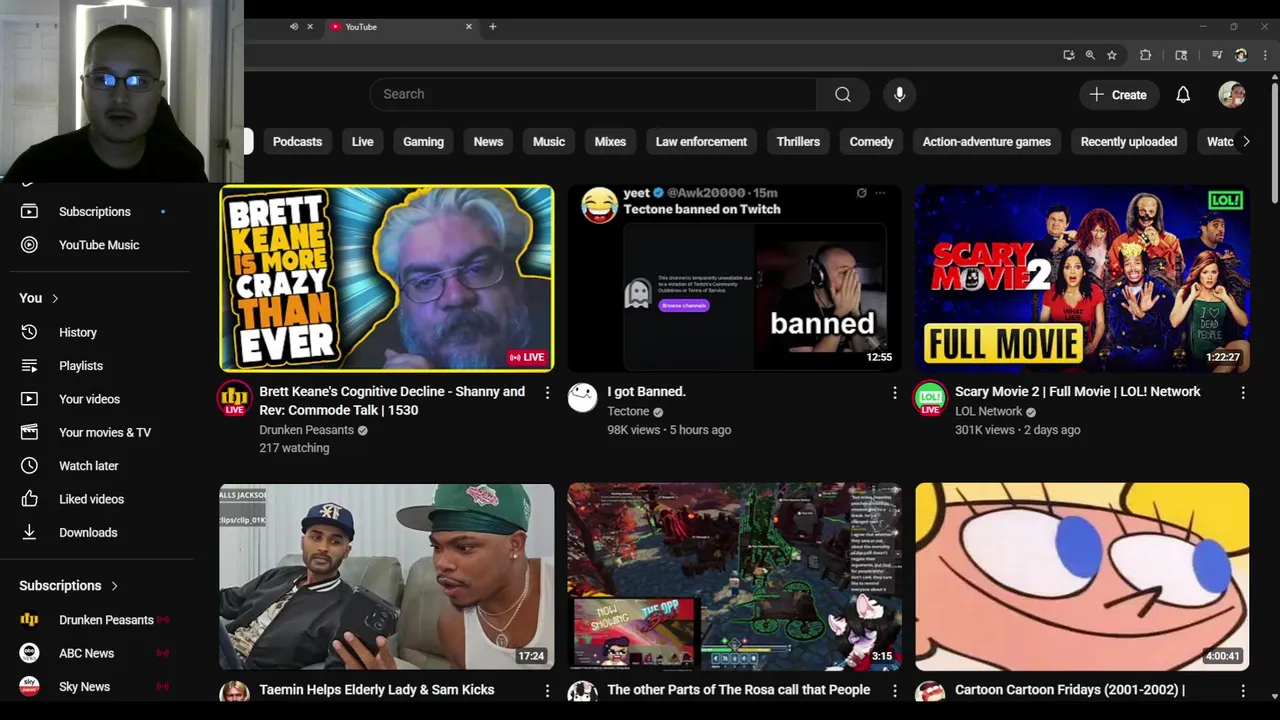Click the Liked videos thumbs-up icon
The height and width of the screenshot is (720, 1280).
tap(29, 498)
